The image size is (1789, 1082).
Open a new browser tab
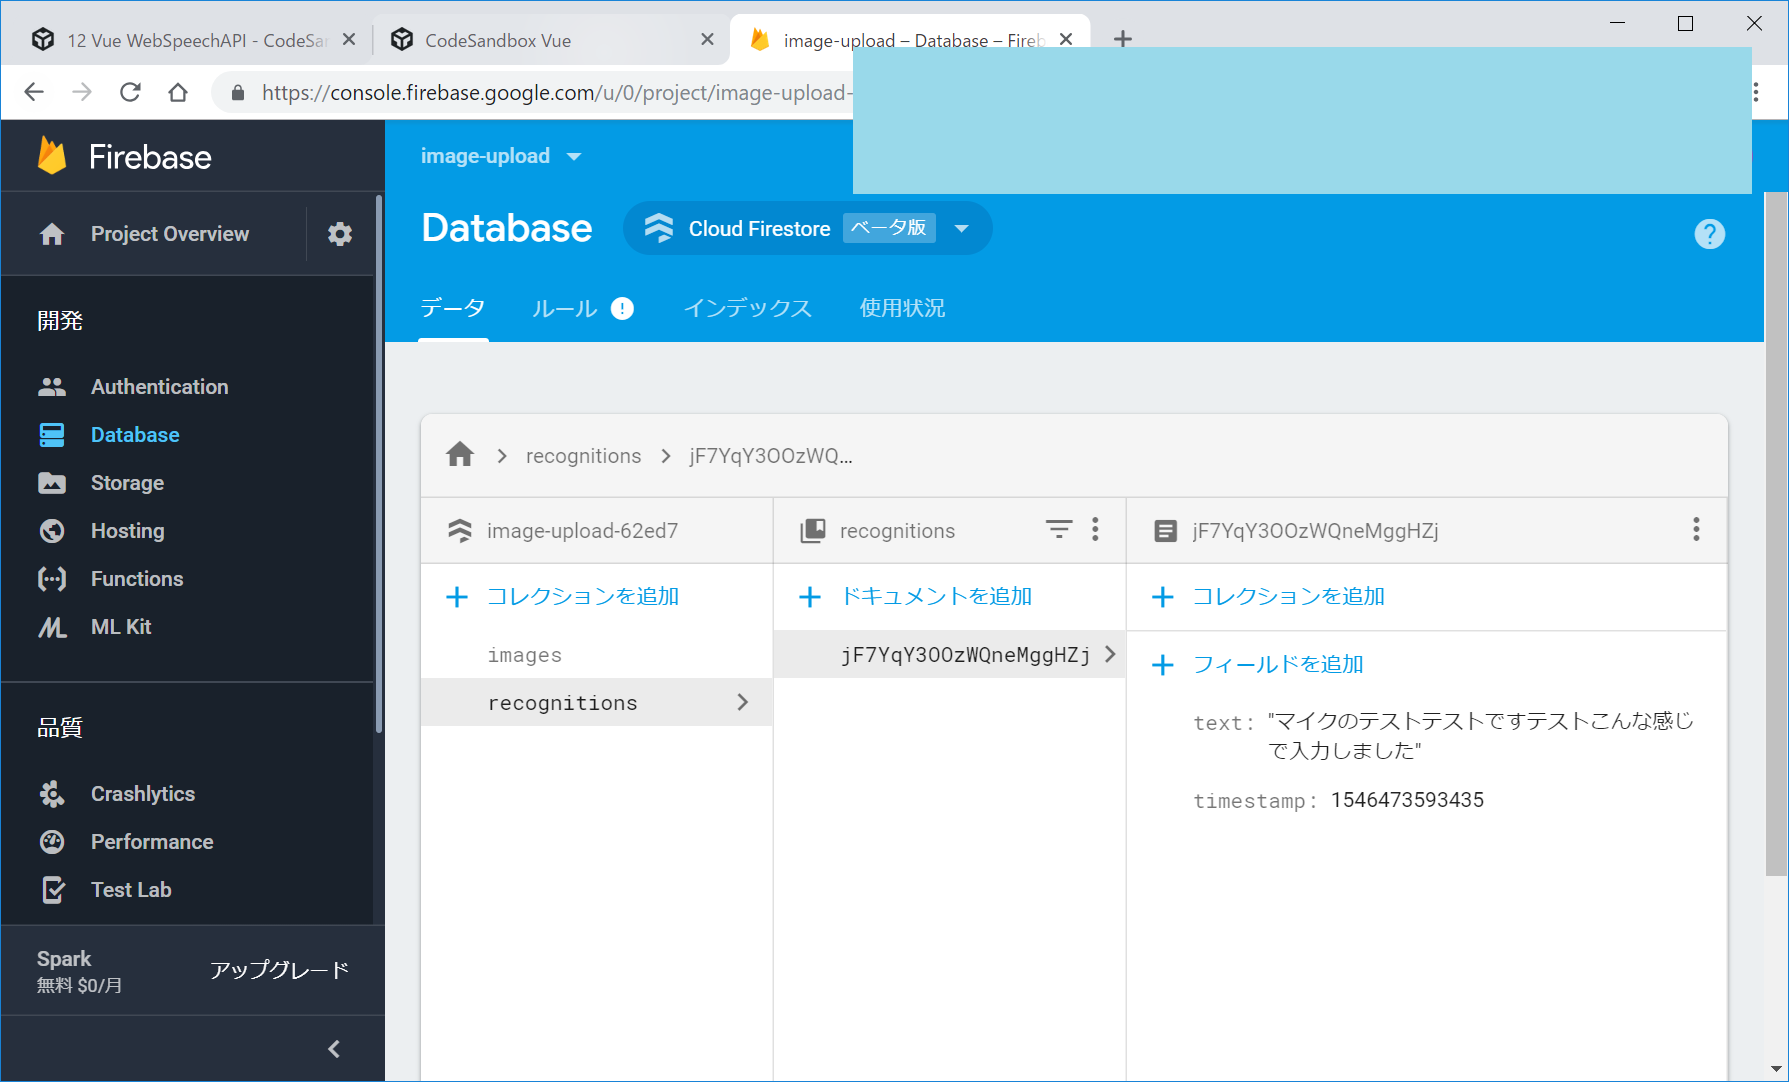pyautogui.click(x=1123, y=39)
